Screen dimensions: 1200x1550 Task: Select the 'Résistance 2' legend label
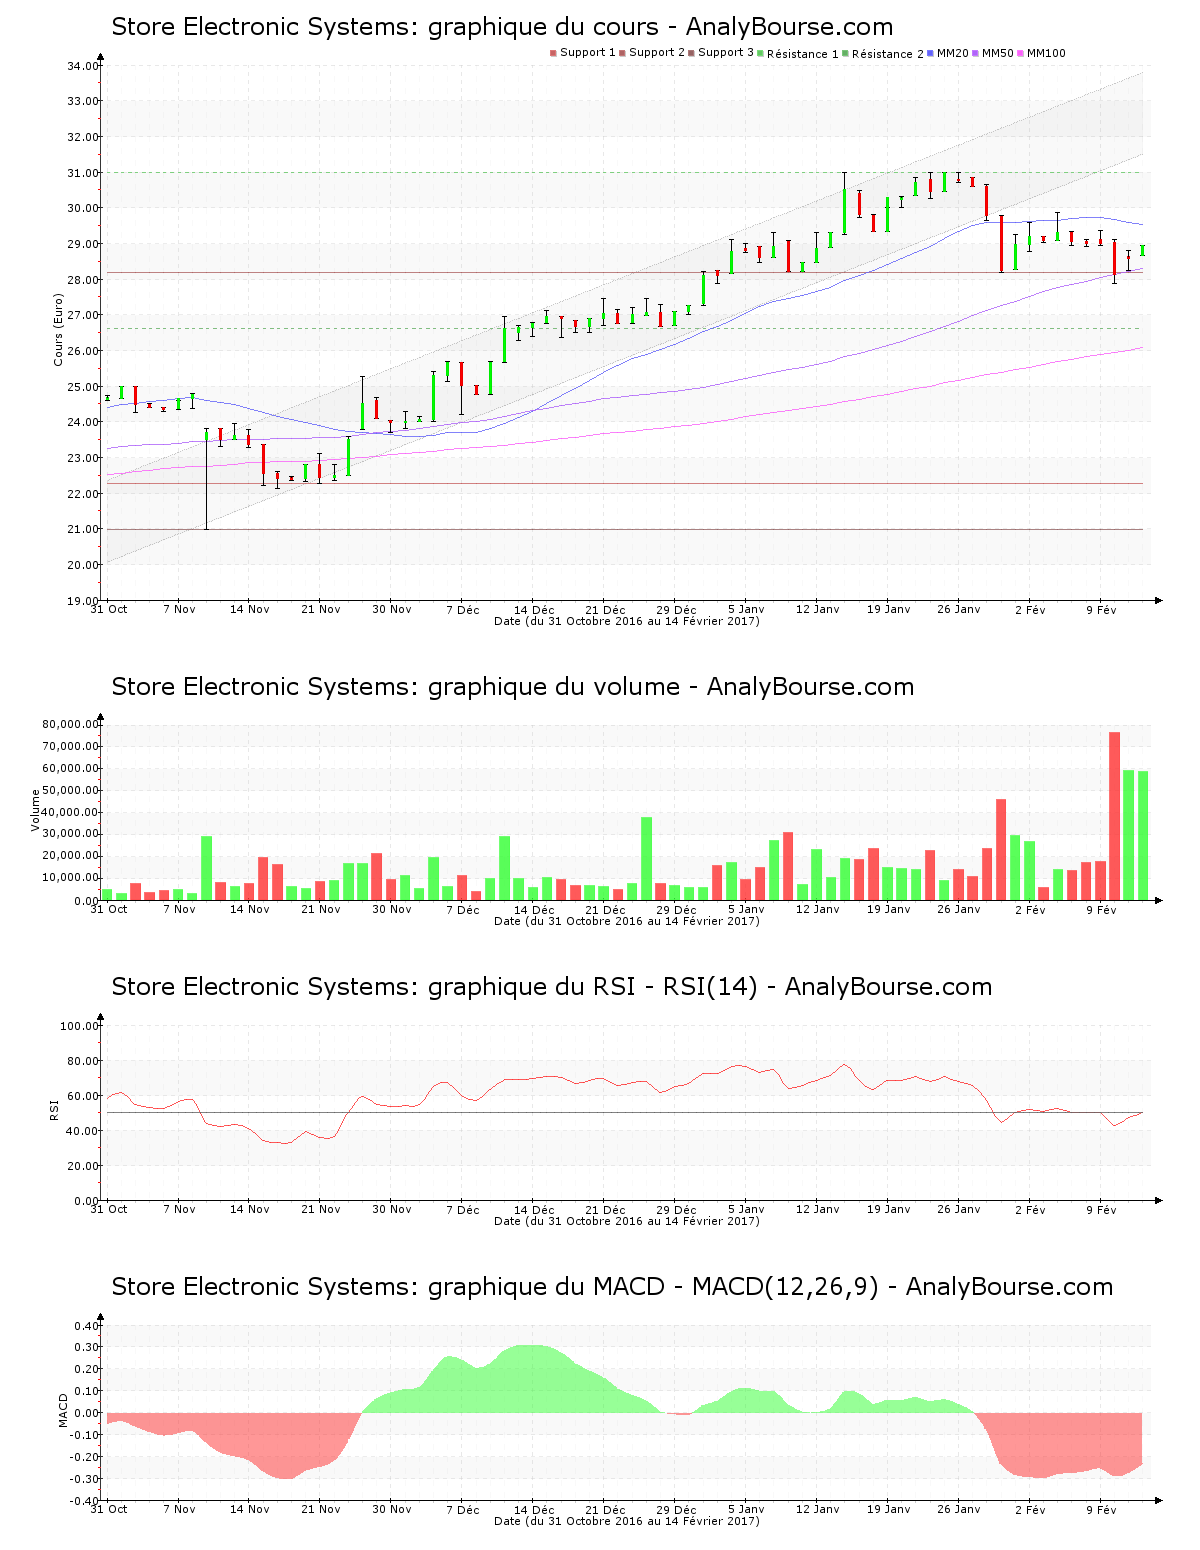point(888,54)
